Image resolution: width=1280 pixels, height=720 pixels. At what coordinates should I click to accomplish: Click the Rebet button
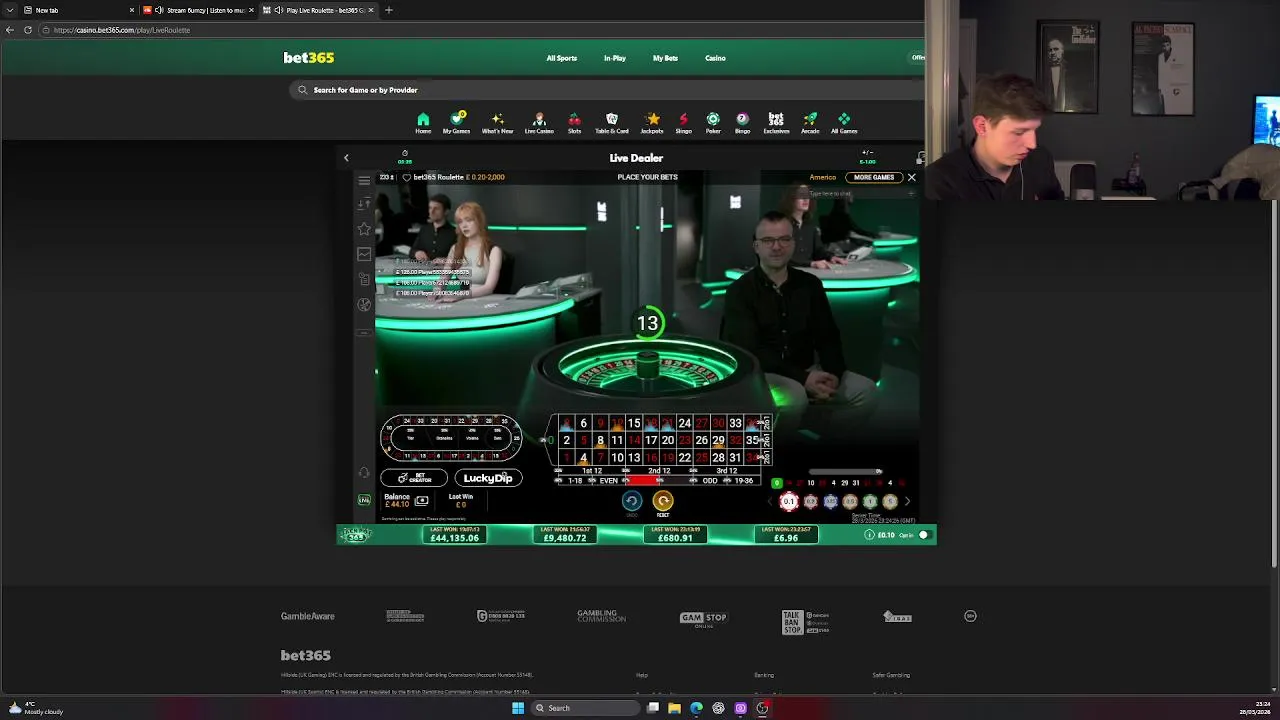(x=663, y=501)
